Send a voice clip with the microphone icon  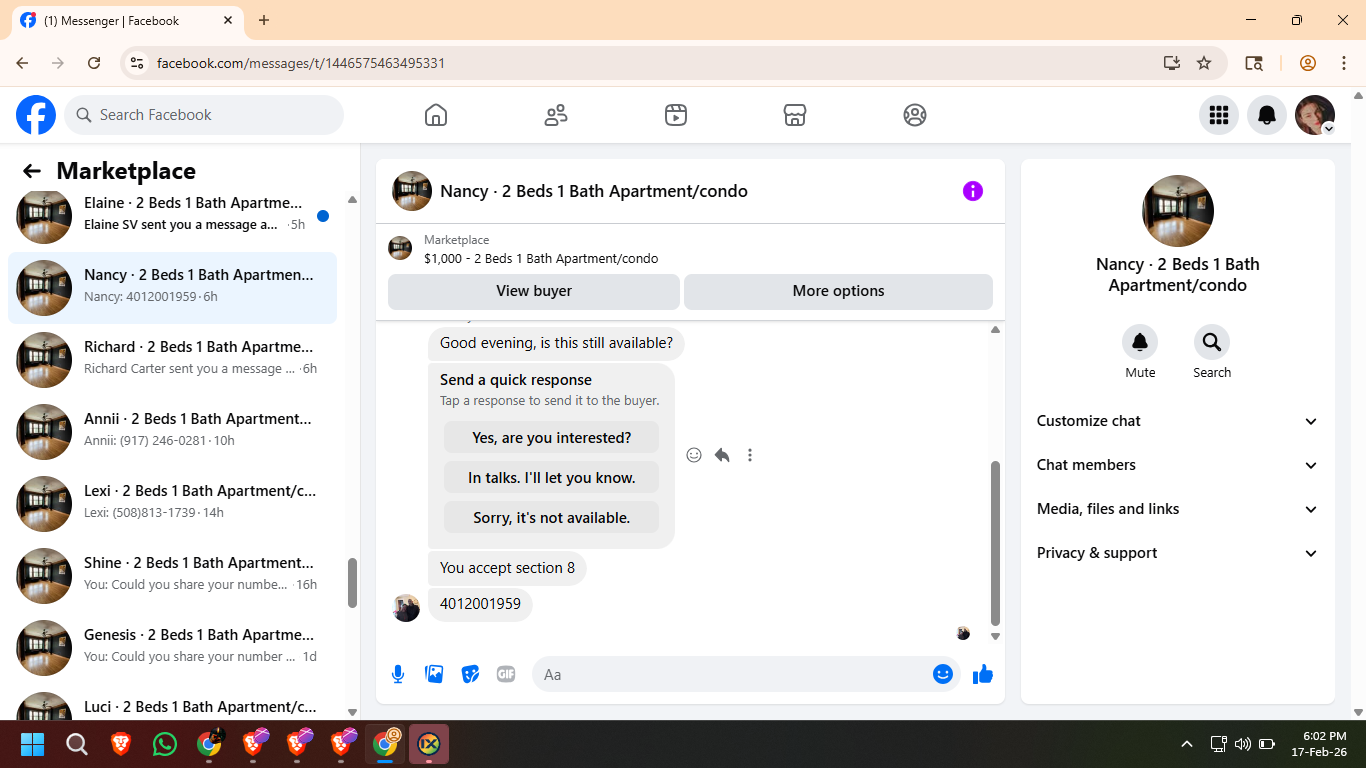tap(398, 674)
